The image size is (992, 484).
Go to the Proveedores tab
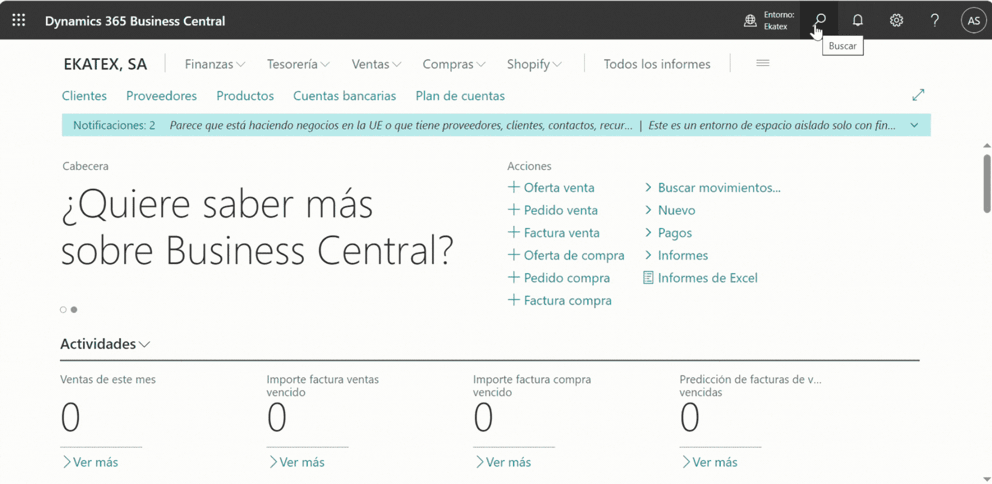[161, 96]
